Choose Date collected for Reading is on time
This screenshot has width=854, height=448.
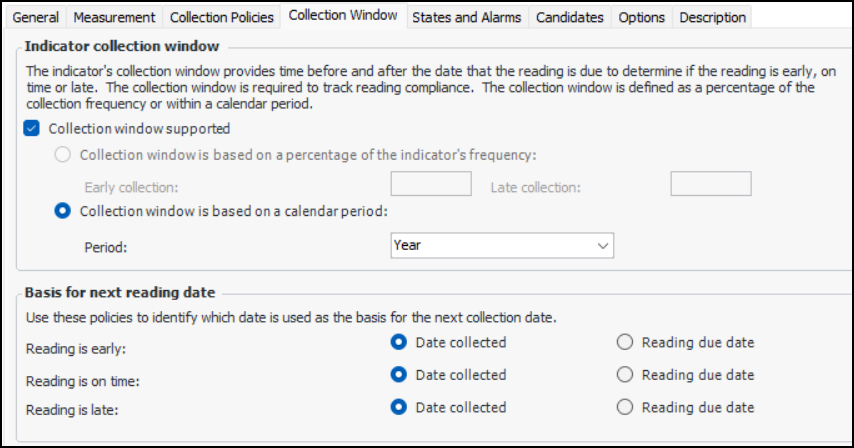pyautogui.click(x=399, y=375)
